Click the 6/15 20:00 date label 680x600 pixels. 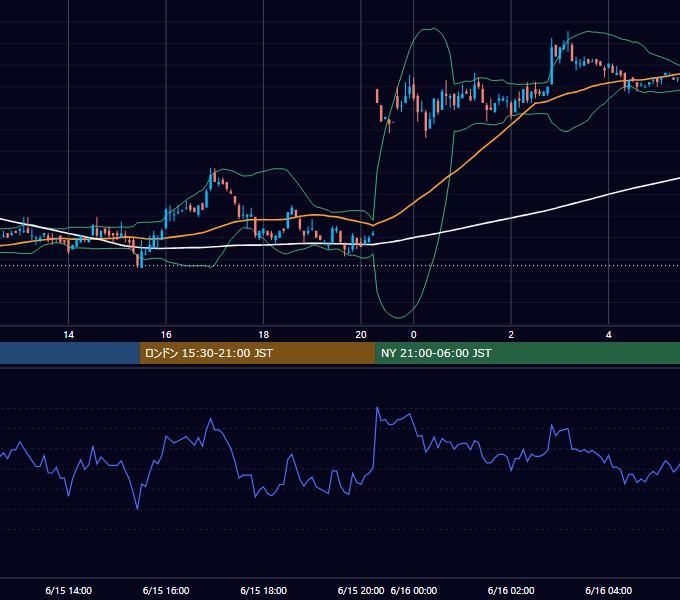361,590
